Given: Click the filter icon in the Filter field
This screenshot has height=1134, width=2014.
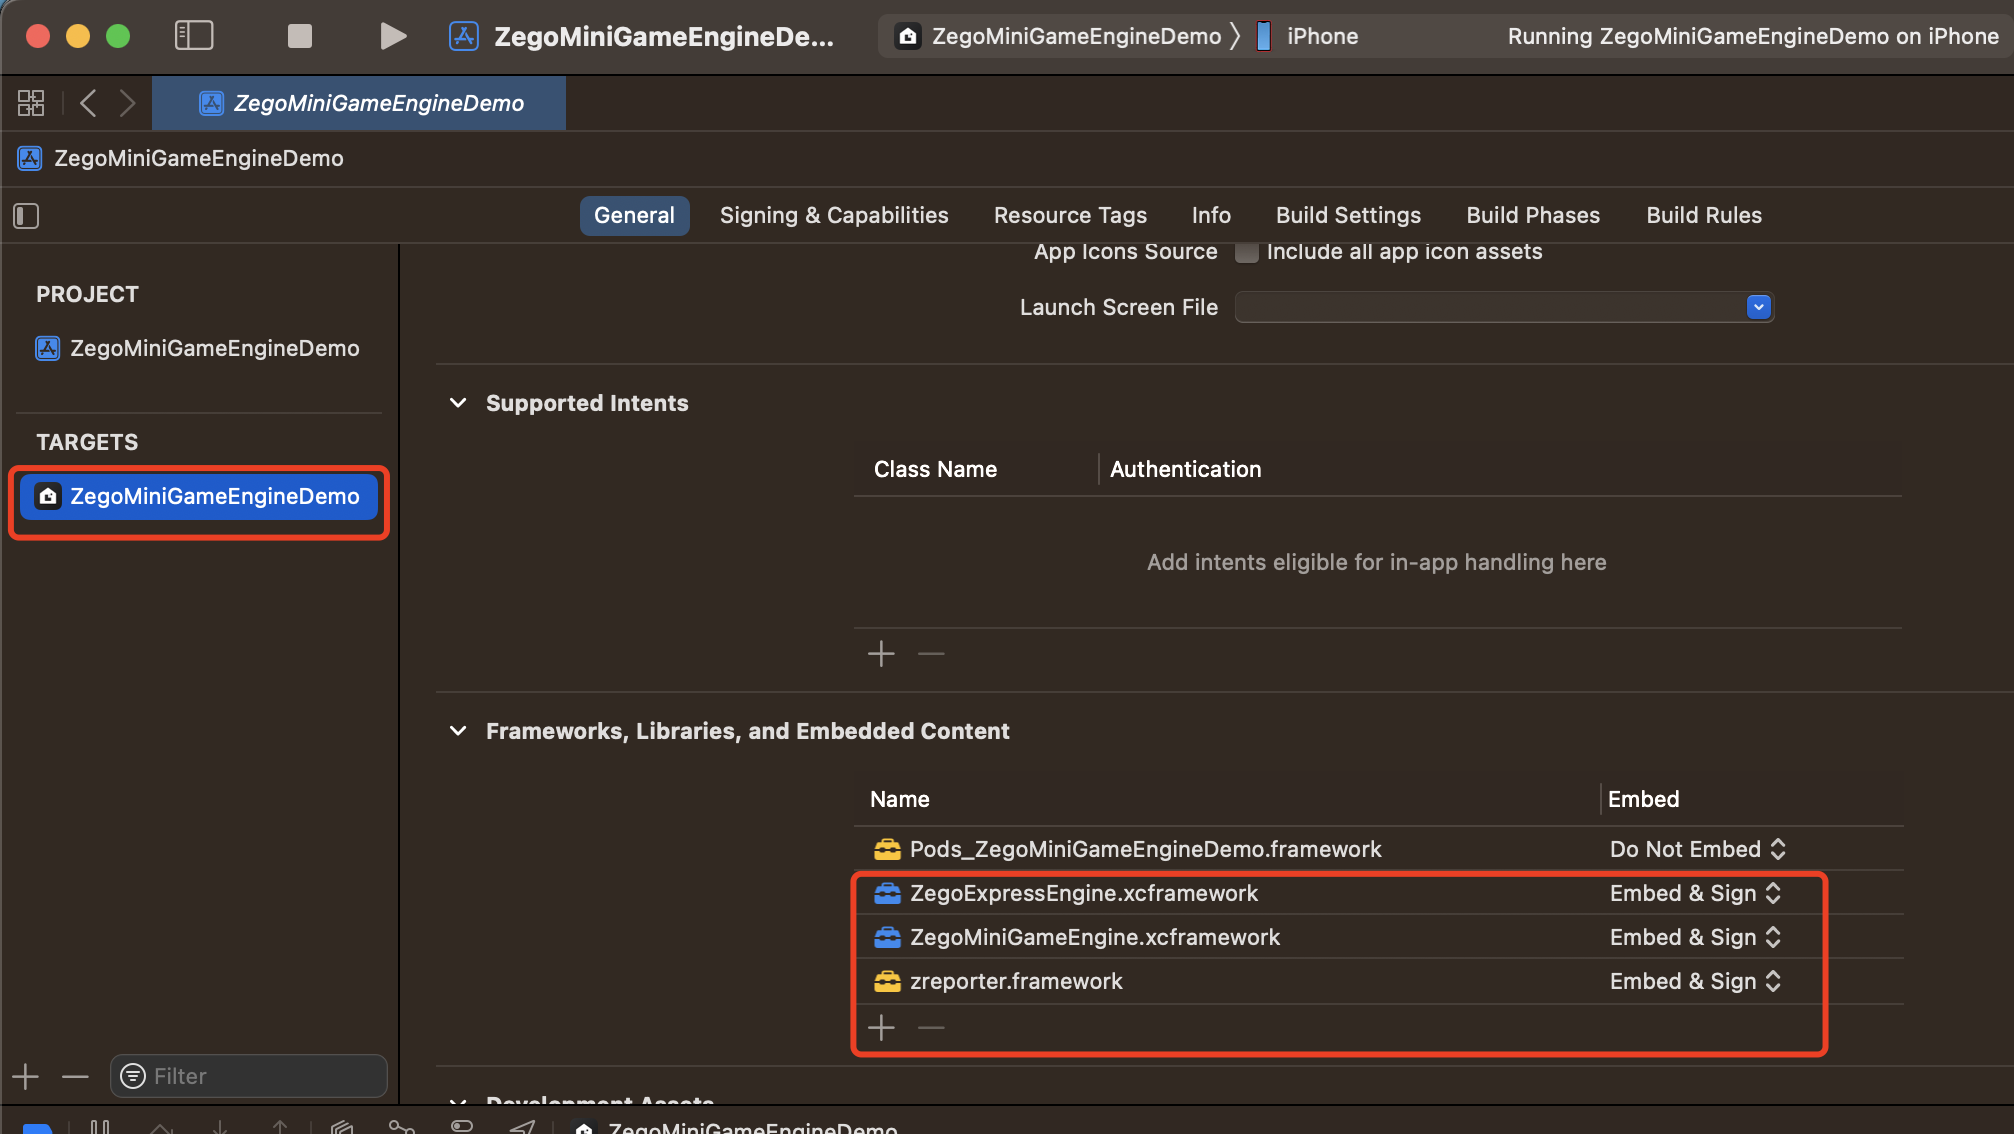Looking at the screenshot, I should tap(132, 1076).
